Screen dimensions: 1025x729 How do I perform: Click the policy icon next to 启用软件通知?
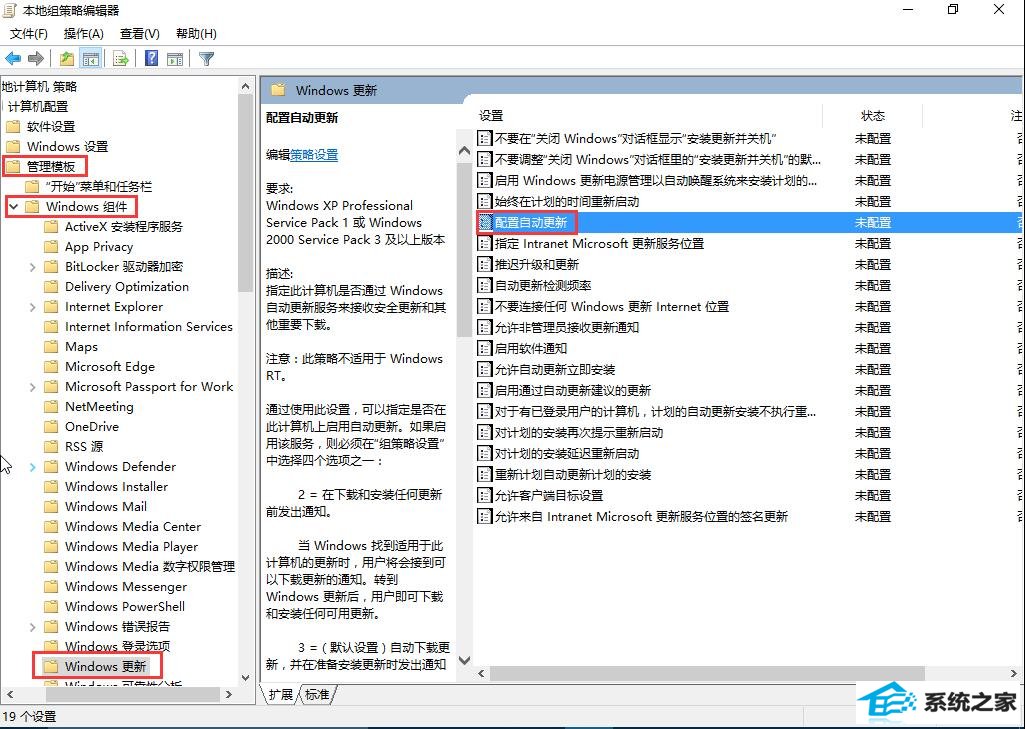(x=484, y=348)
